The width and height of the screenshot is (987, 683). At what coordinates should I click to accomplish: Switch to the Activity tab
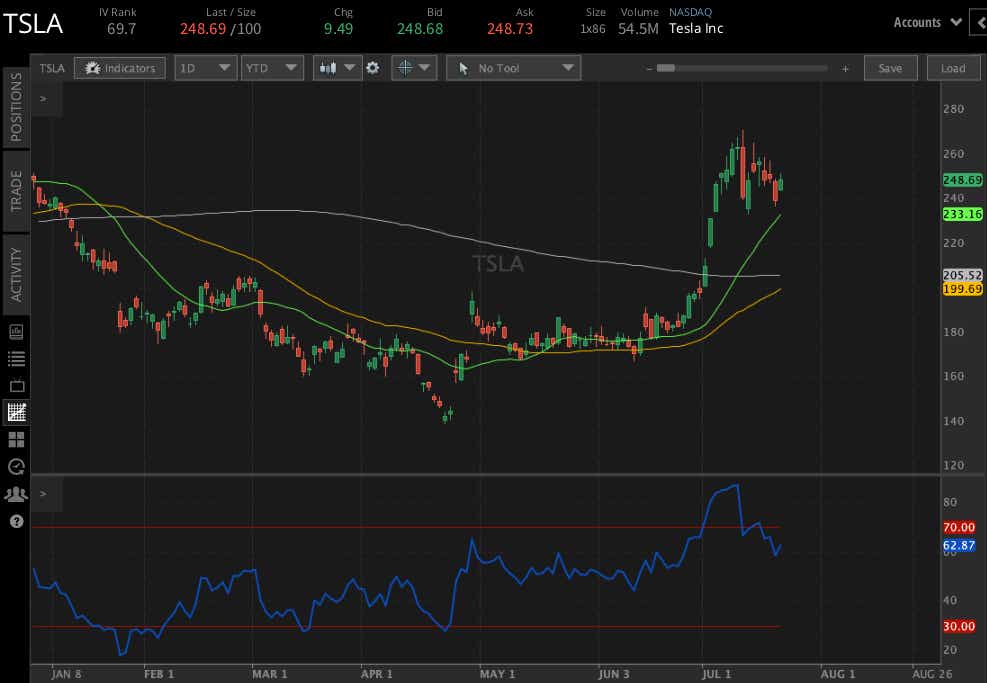coord(16,274)
